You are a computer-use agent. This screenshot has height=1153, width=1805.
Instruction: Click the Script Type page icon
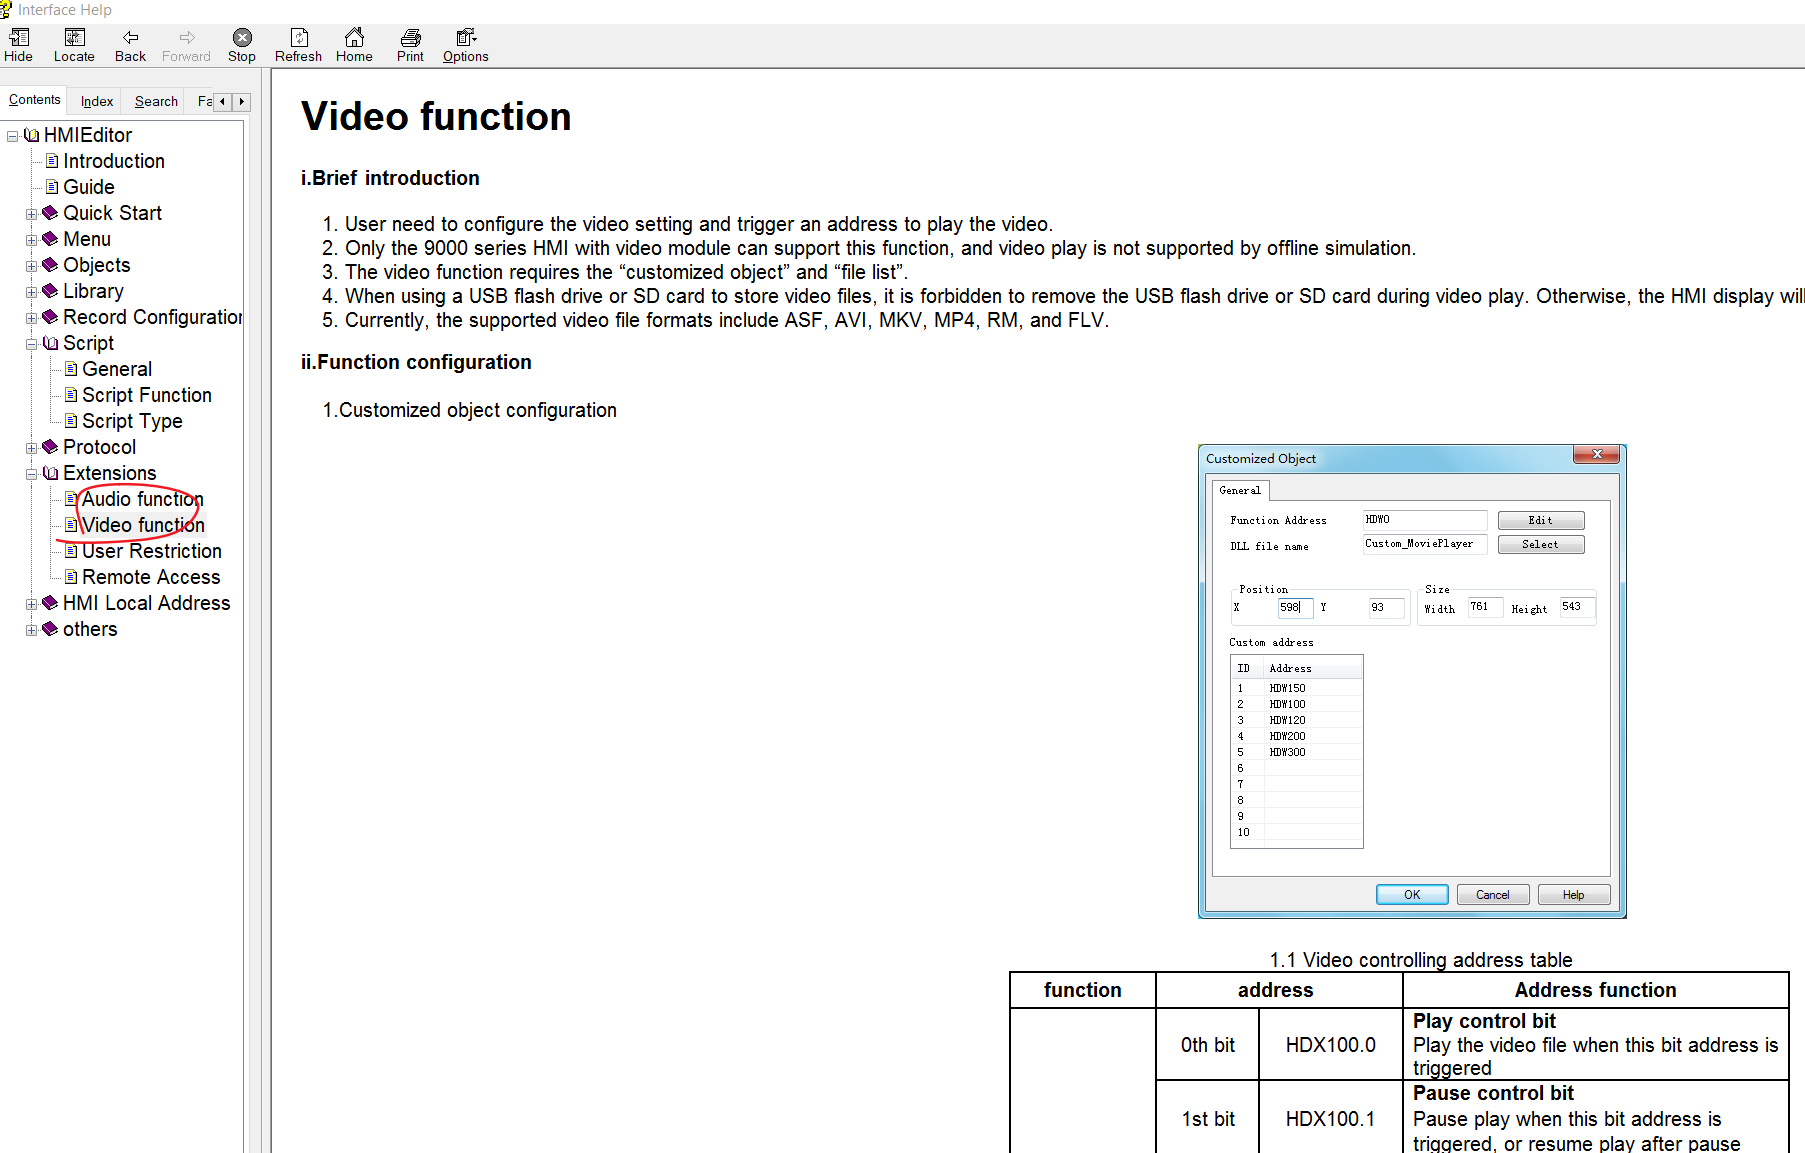71,421
